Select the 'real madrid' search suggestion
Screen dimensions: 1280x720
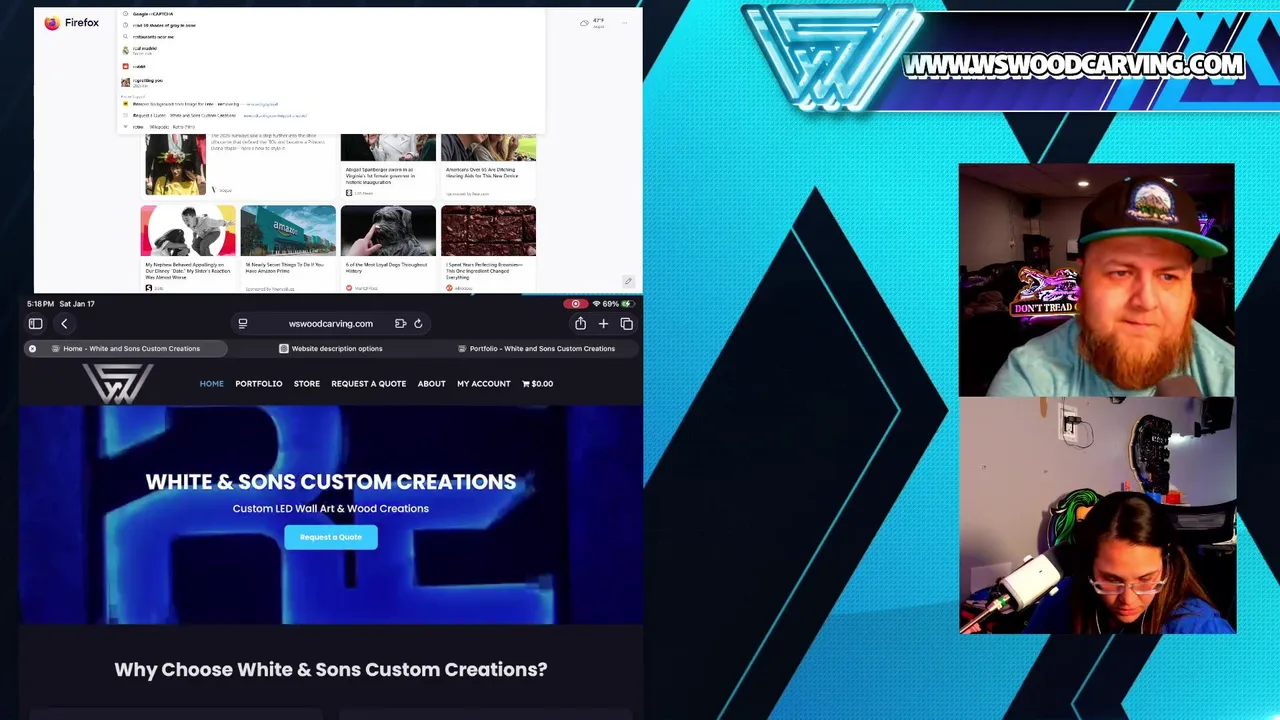pos(330,50)
